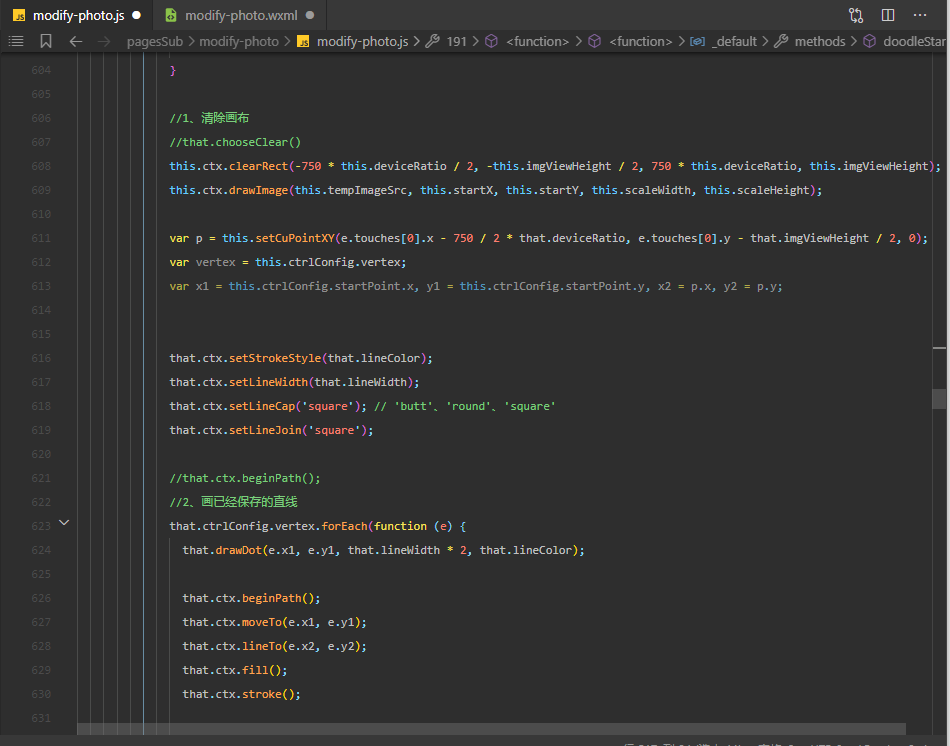Click wrench icon before 191 breadcrumb
The width and height of the screenshot is (950, 746).
click(x=432, y=41)
